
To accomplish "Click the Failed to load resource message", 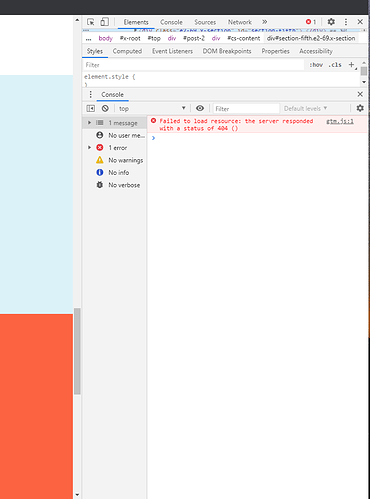I will 236,125.
